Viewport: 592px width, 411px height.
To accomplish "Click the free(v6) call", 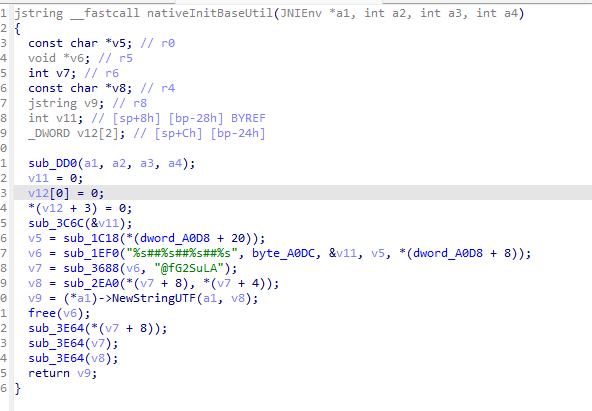I will [59, 313].
